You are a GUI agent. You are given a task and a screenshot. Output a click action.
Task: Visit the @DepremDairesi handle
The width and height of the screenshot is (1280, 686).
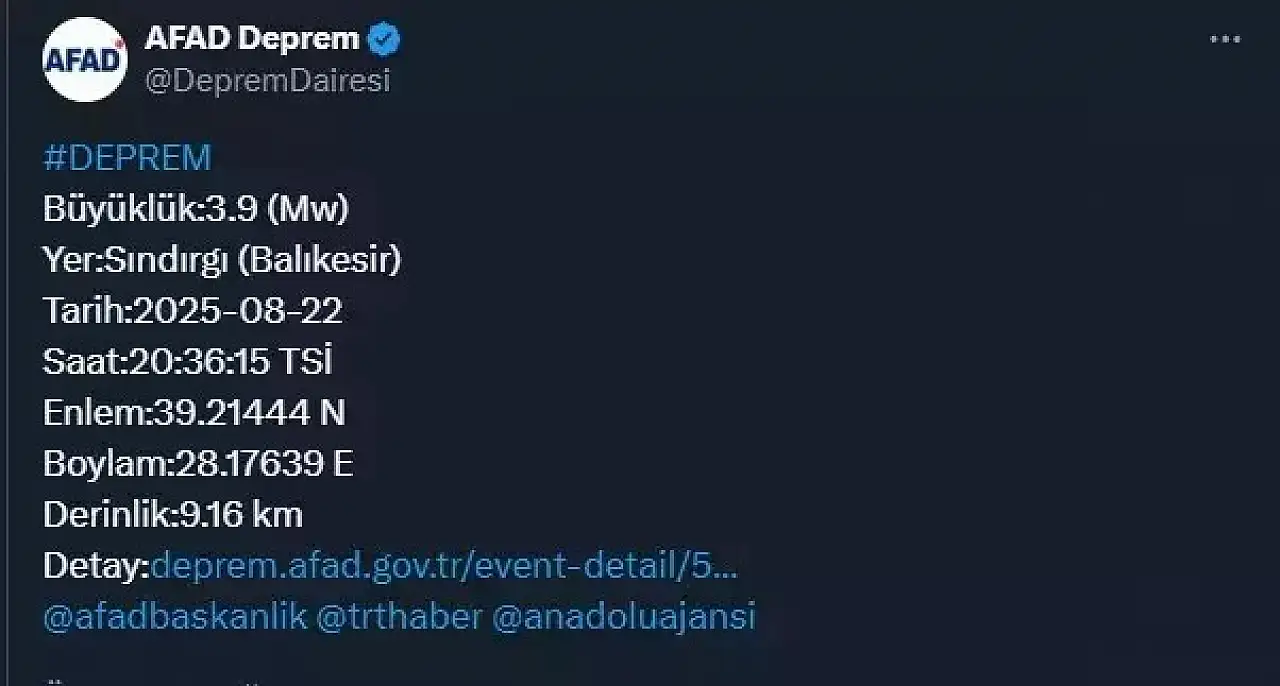tap(268, 81)
